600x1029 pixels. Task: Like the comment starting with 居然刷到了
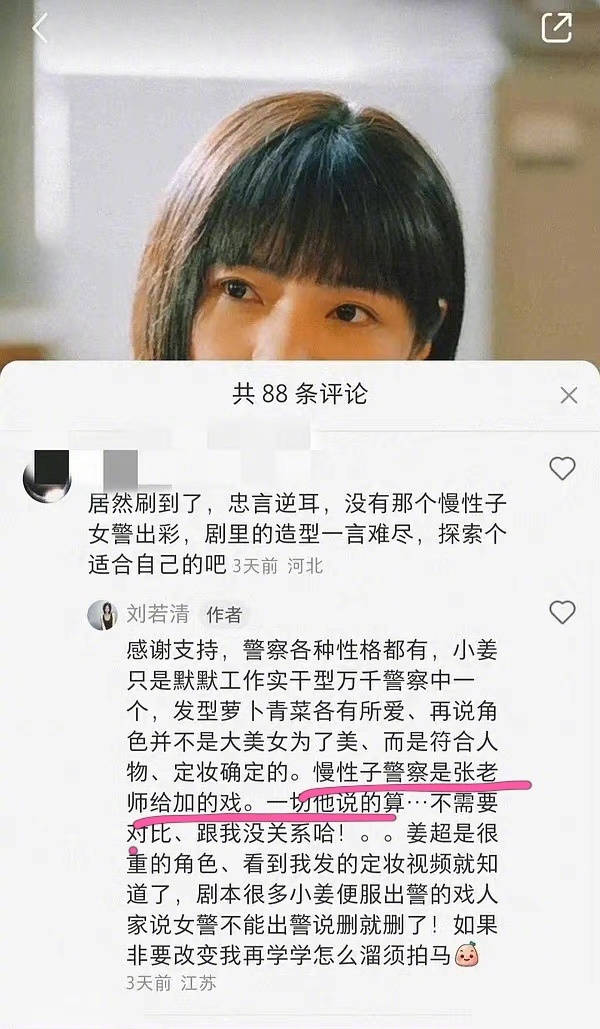pos(562,468)
